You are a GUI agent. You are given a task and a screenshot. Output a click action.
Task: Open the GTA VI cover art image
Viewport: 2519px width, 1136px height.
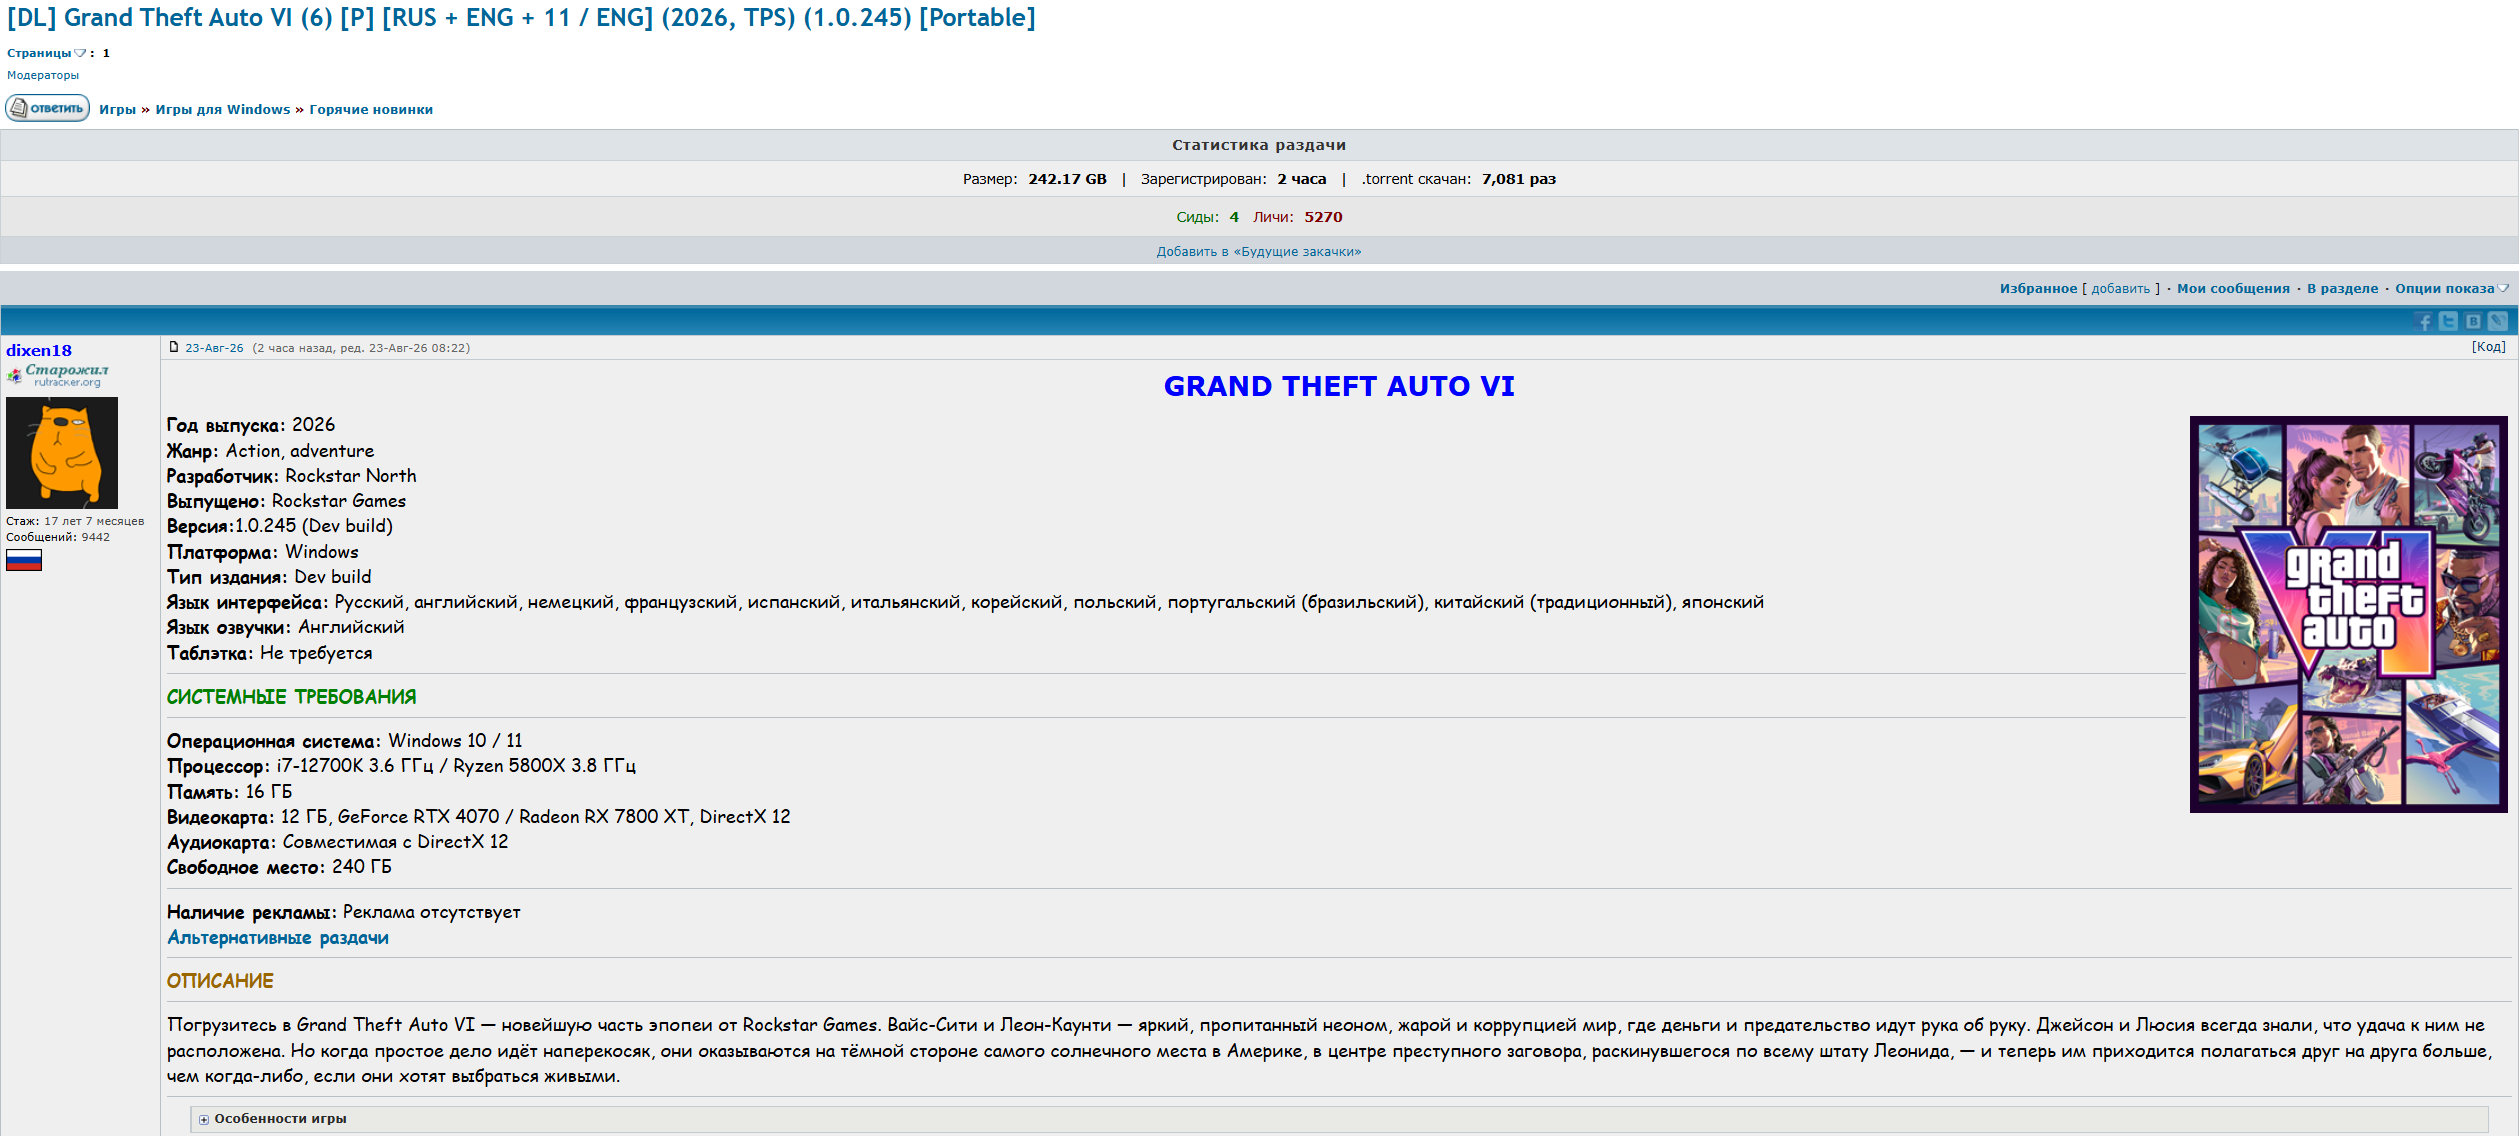pyautogui.click(x=2348, y=614)
